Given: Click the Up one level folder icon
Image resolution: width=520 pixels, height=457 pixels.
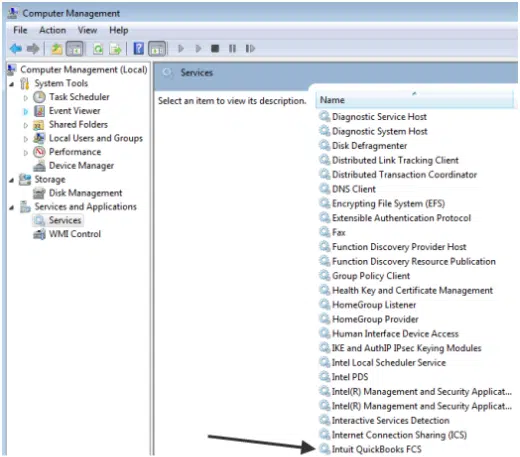Looking at the screenshot, I should tap(57, 49).
